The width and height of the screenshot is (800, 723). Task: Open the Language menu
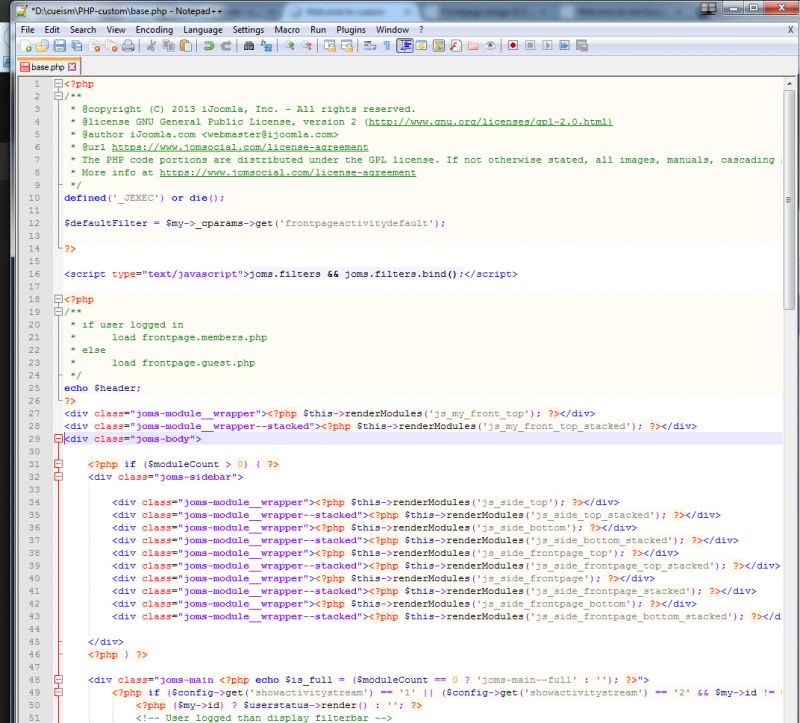click(x=203, y=30)
